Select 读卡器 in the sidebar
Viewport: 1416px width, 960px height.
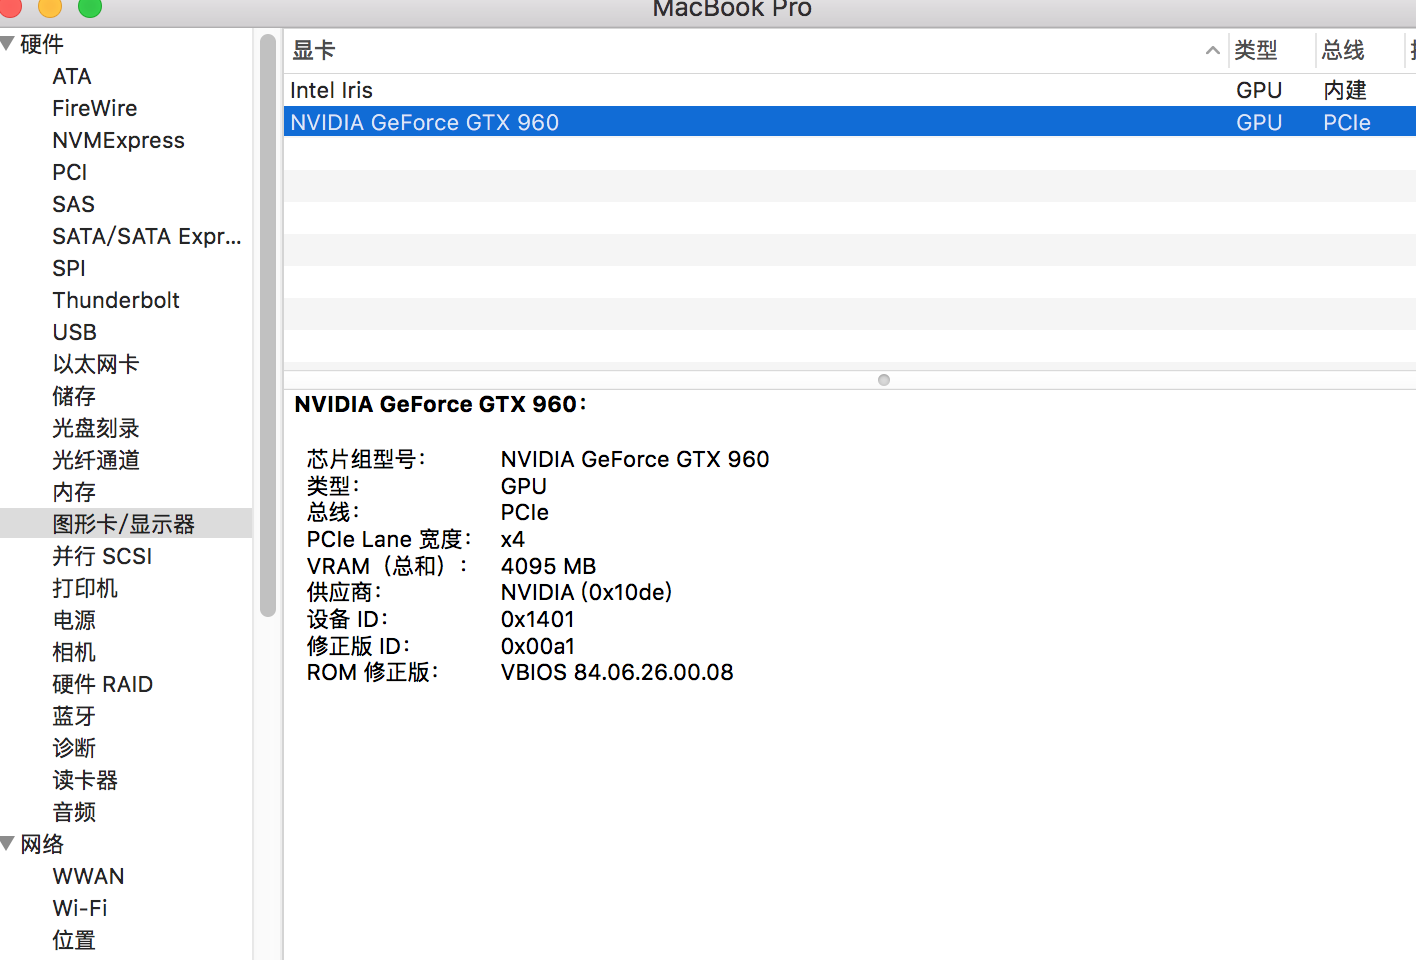pos(85,781)
